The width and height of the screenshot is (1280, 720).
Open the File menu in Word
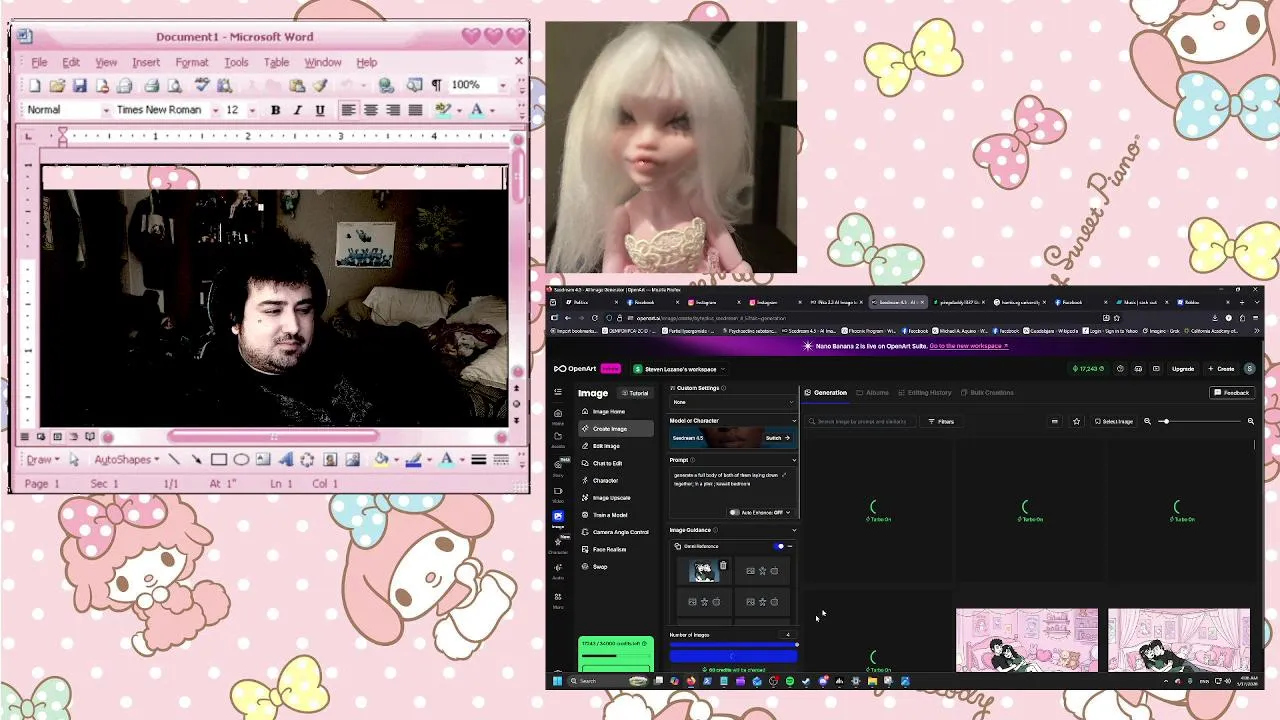click(x=39, y=62)
